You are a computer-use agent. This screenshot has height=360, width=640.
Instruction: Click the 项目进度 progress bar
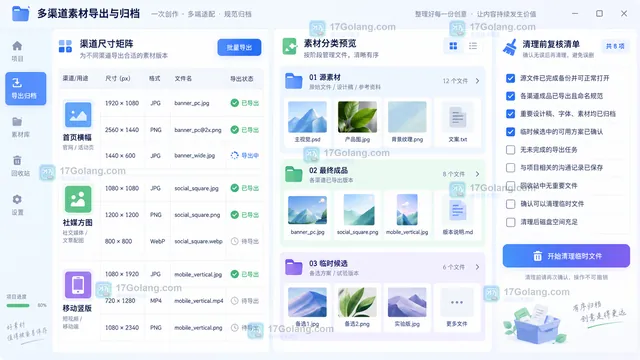[19, 305]
